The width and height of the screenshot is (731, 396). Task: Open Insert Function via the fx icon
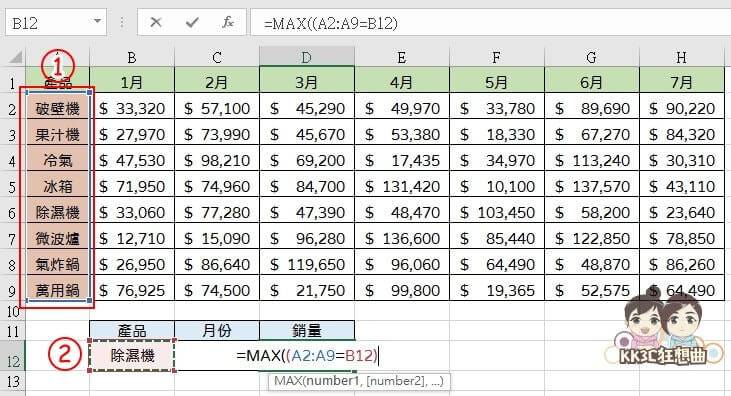tap(228, 22)
